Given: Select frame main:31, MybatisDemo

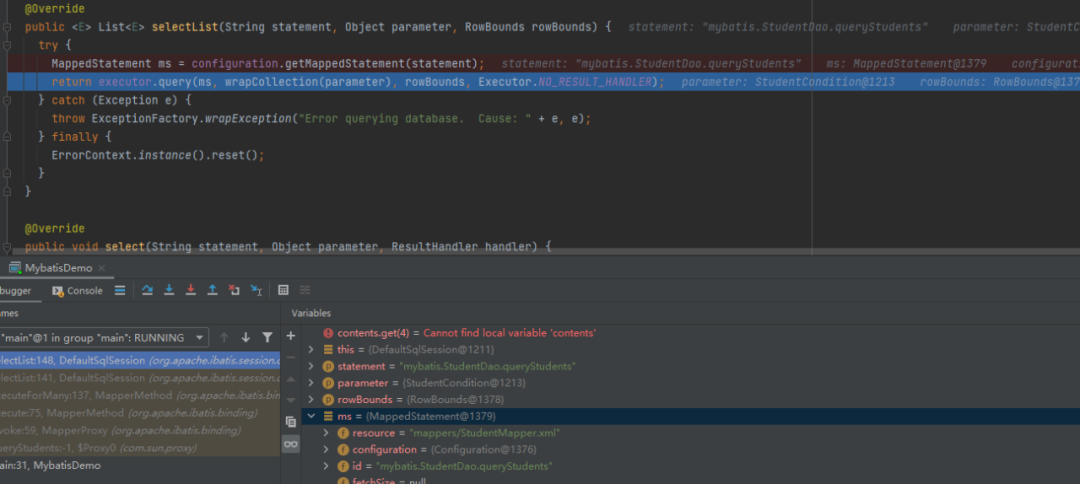Looking at the screenshot, I should point(140,465).
